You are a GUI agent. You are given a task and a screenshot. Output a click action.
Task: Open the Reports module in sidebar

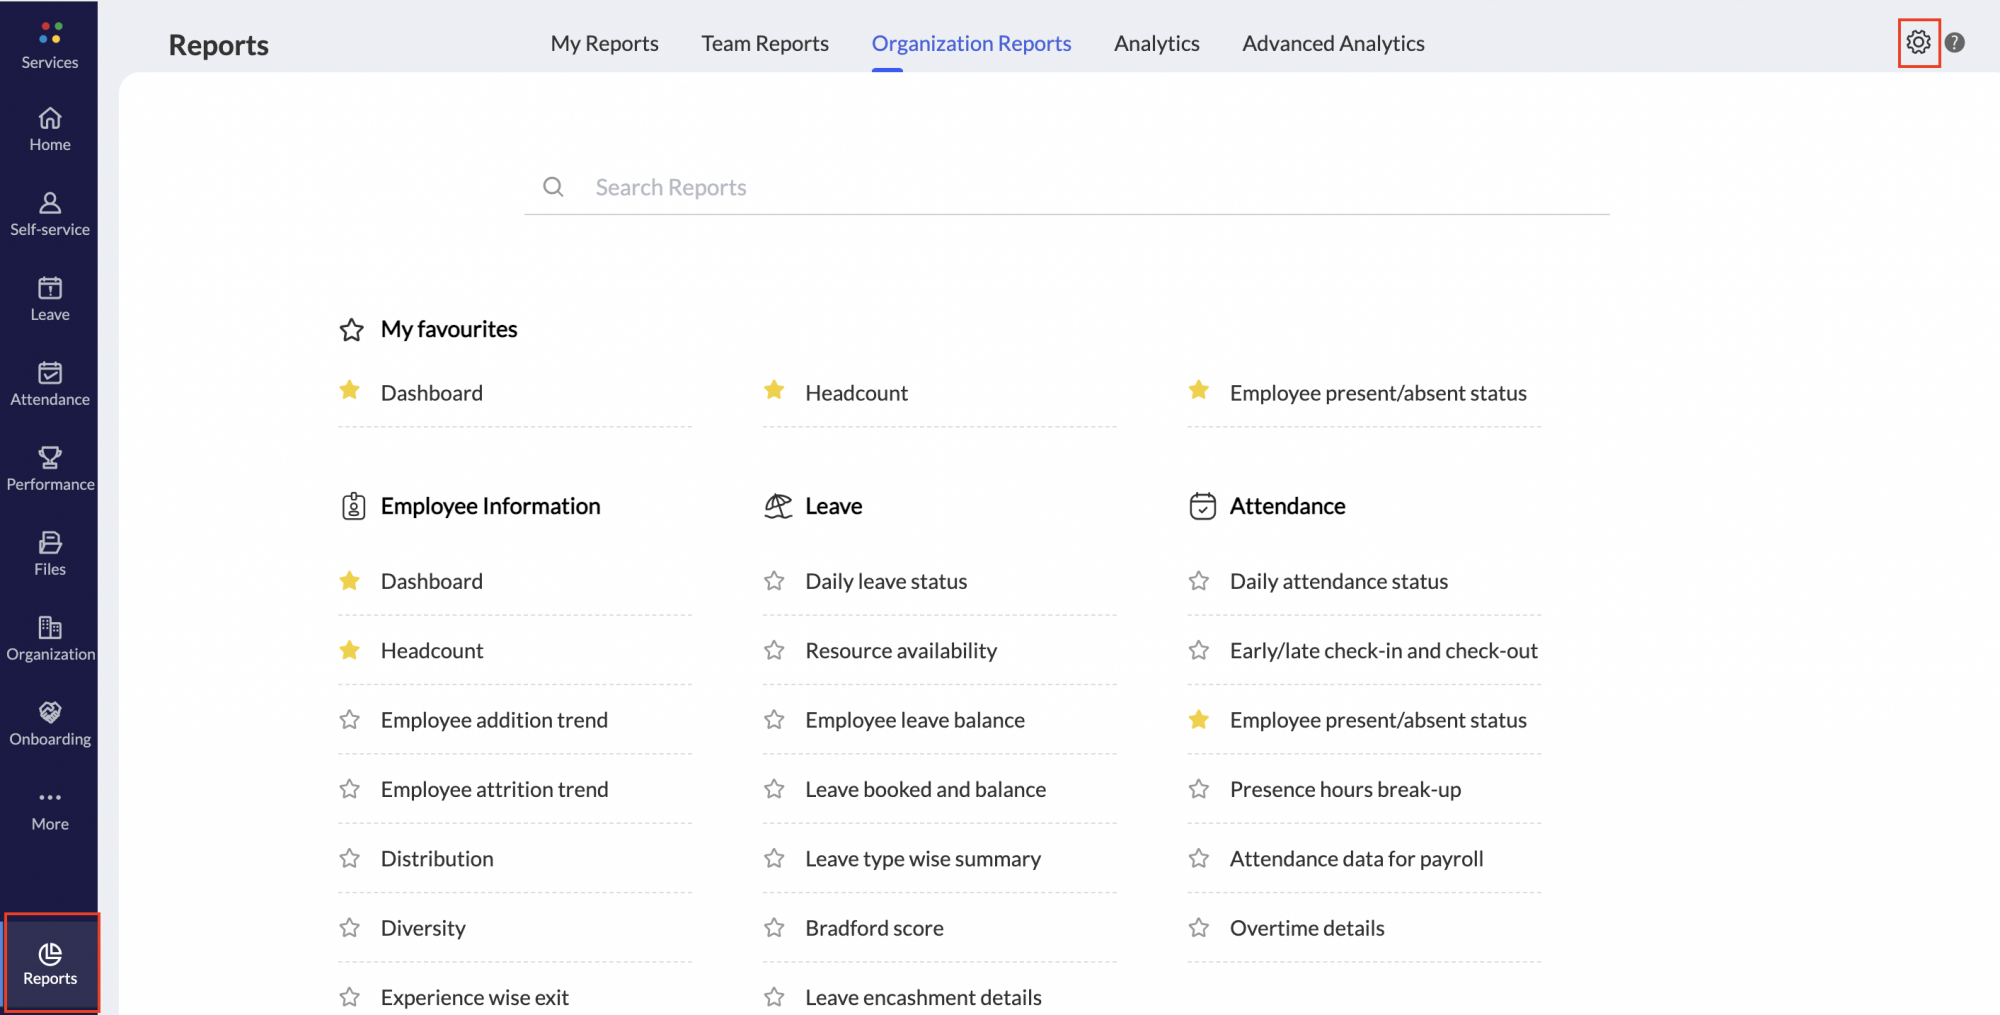50,964
